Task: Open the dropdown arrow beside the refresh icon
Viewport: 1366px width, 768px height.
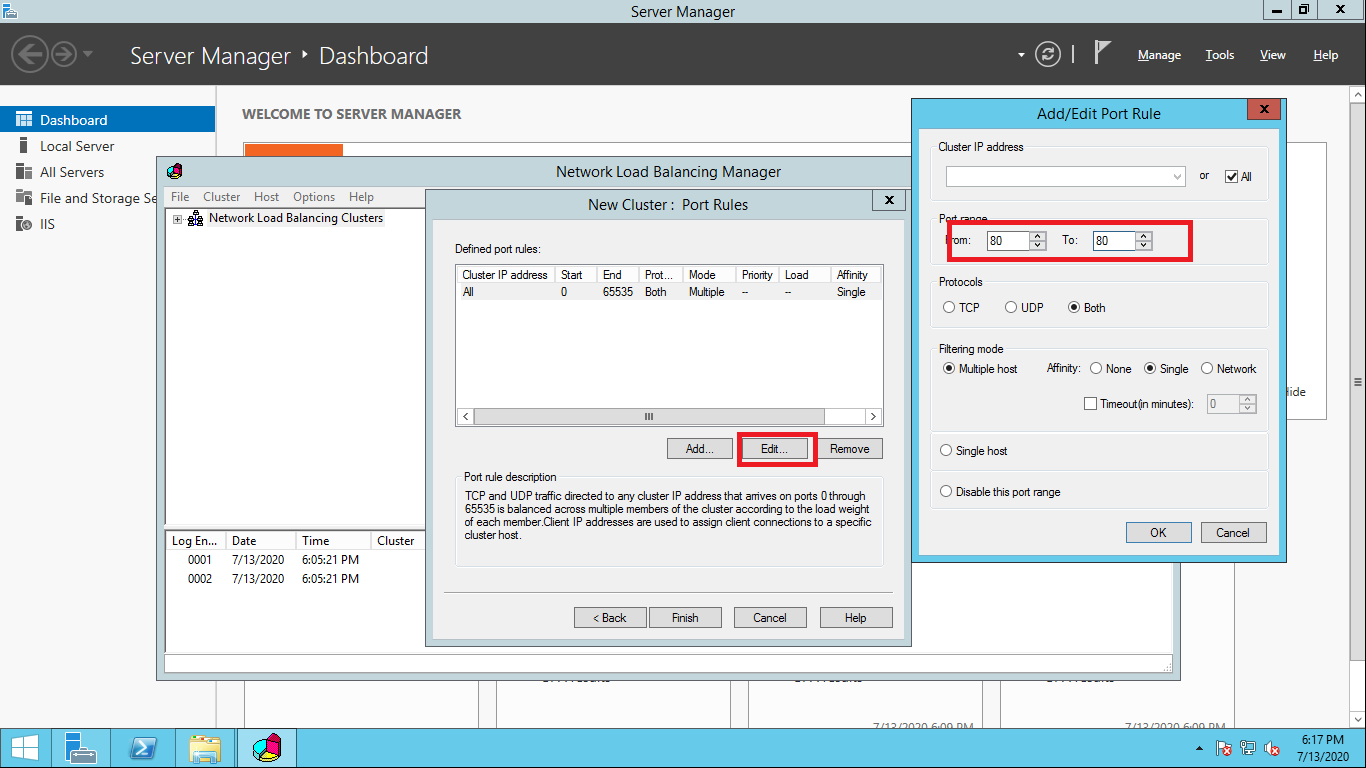Action: pos(1021,55)
